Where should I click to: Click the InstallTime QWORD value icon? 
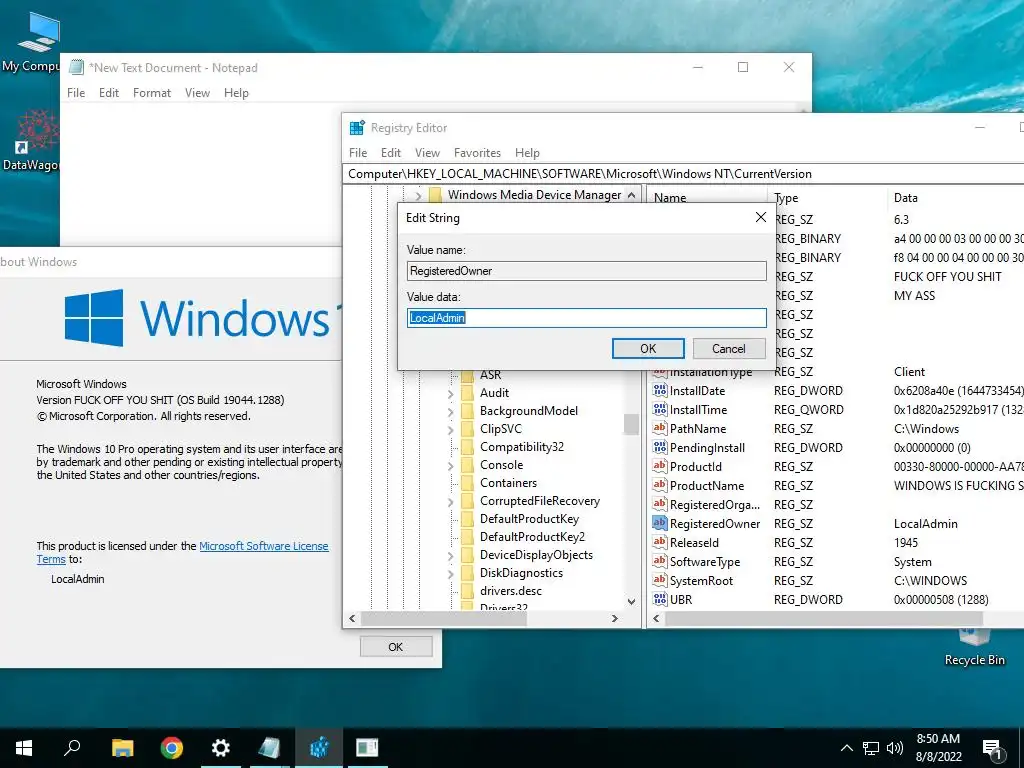click(660, 409)
